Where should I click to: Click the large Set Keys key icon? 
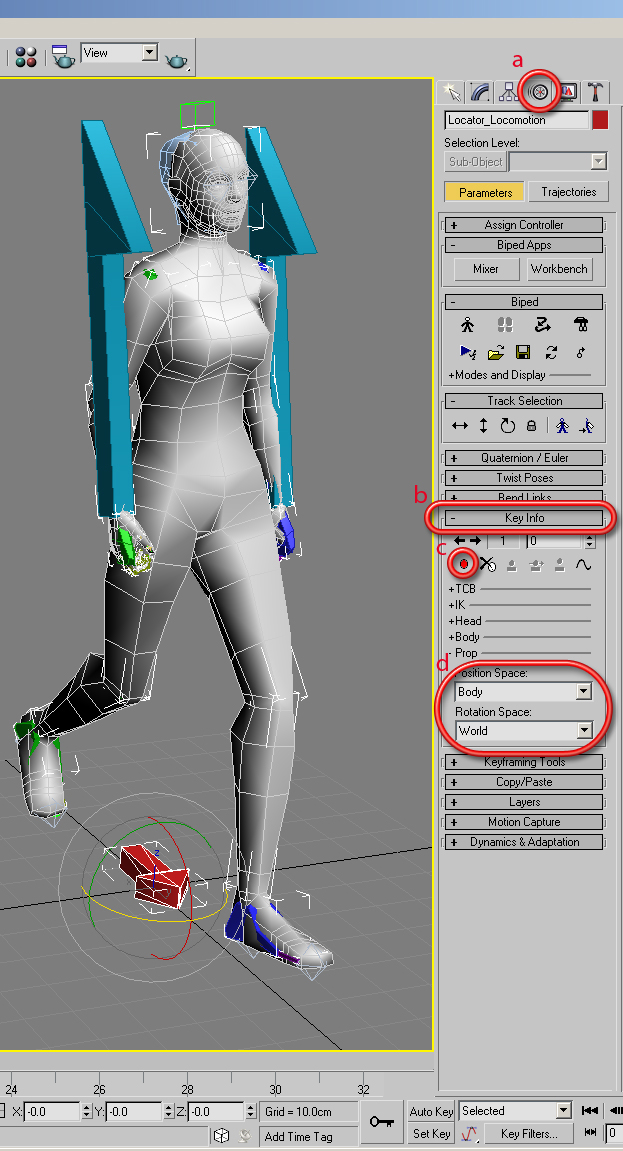coord(382,1122)
